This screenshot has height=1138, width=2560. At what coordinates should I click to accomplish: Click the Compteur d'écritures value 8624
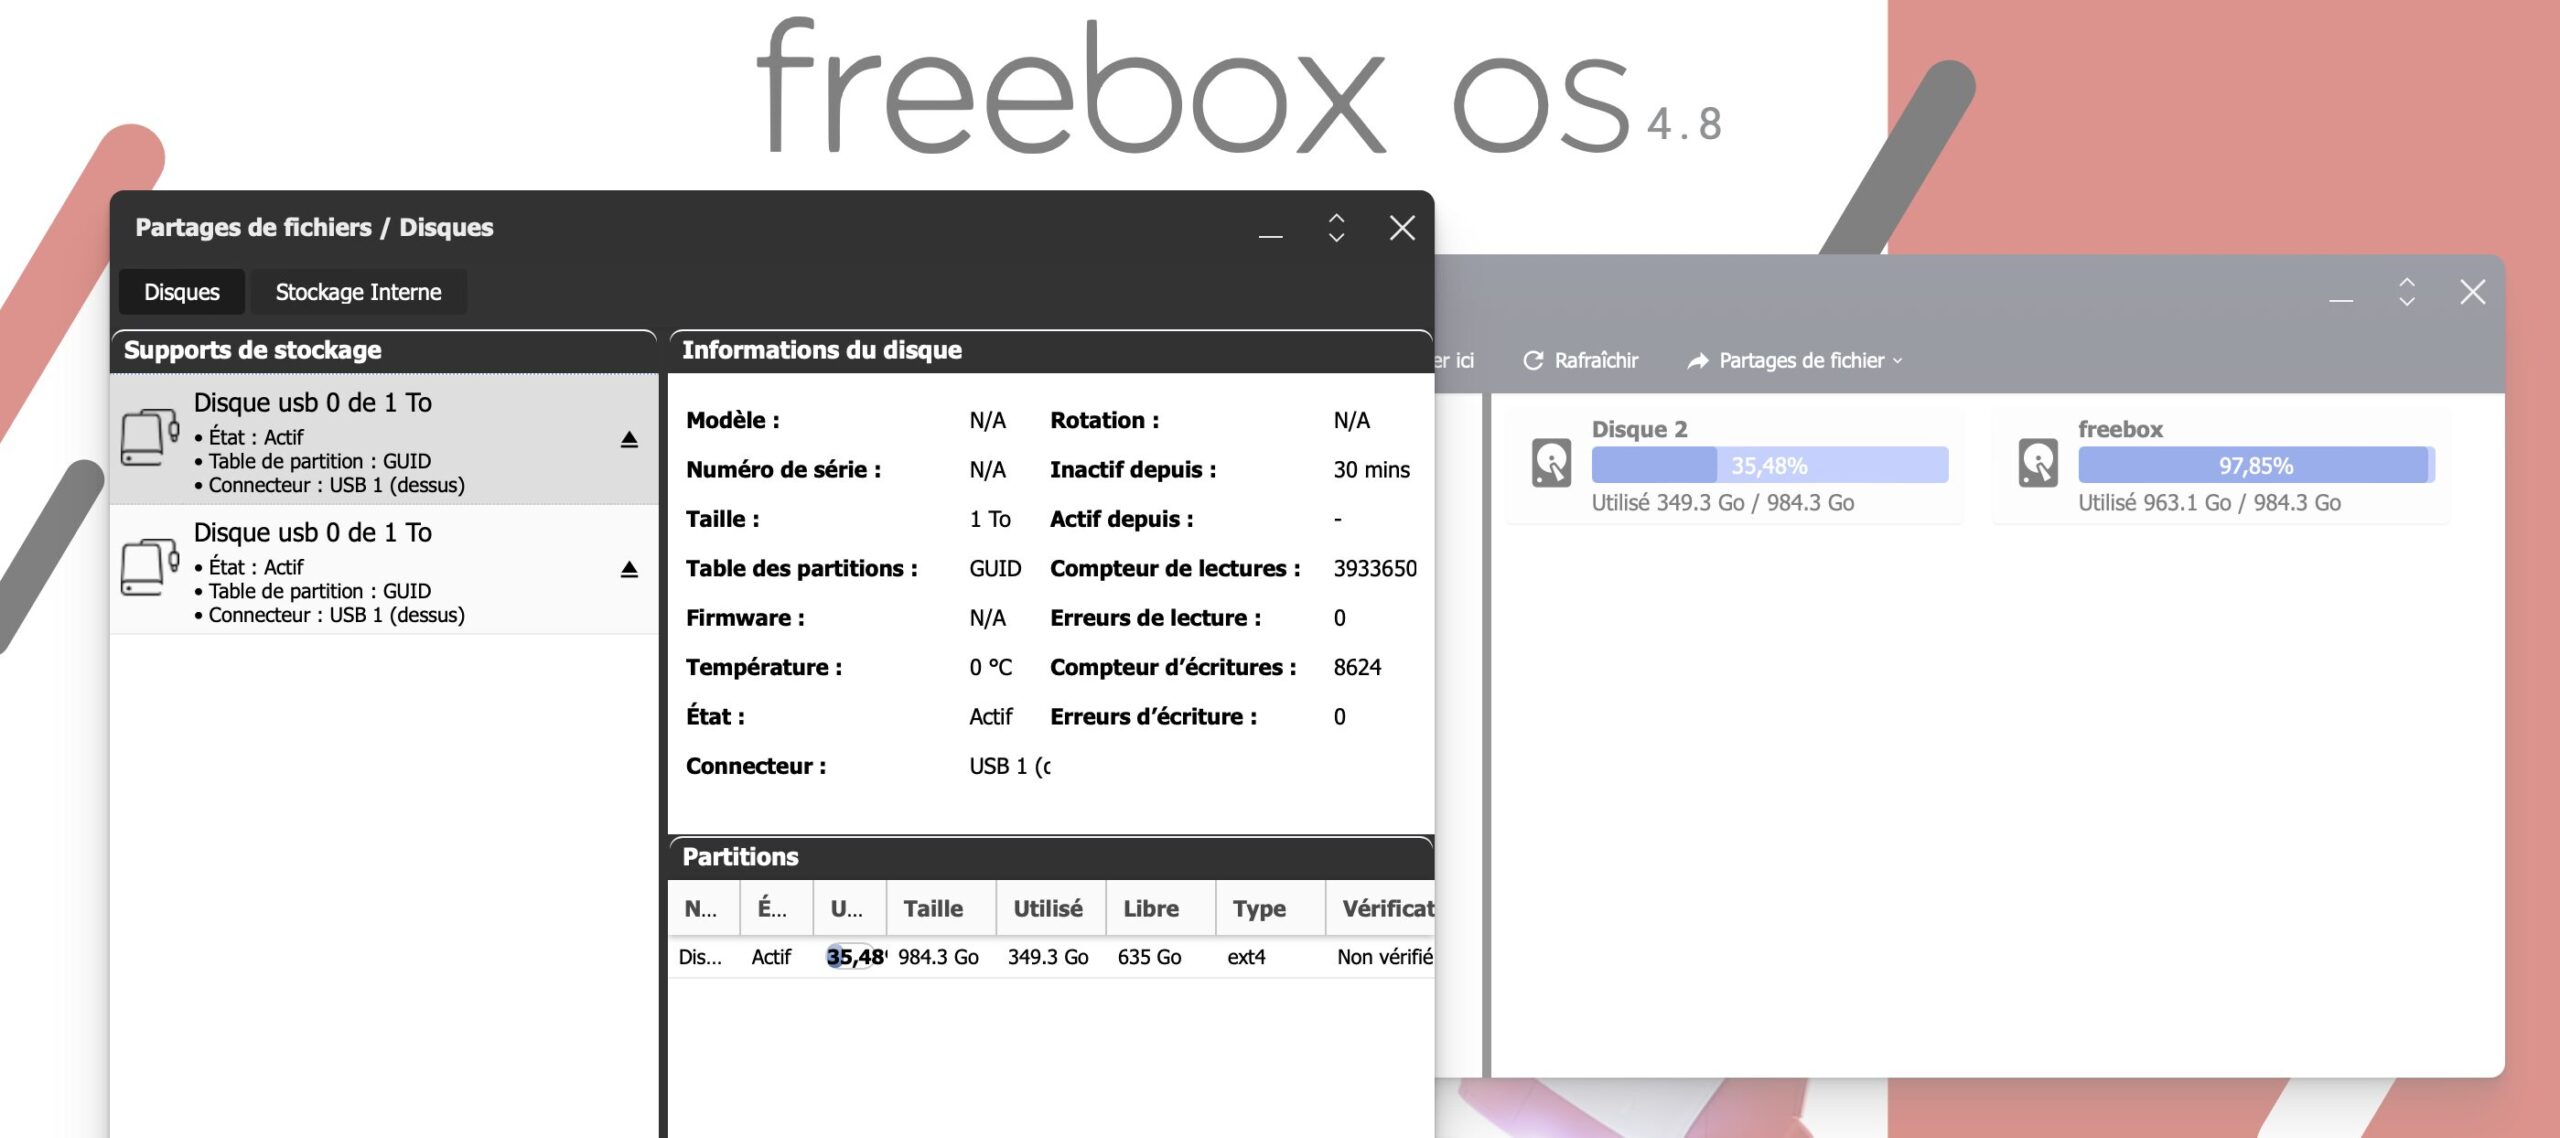coord(1357,667)
